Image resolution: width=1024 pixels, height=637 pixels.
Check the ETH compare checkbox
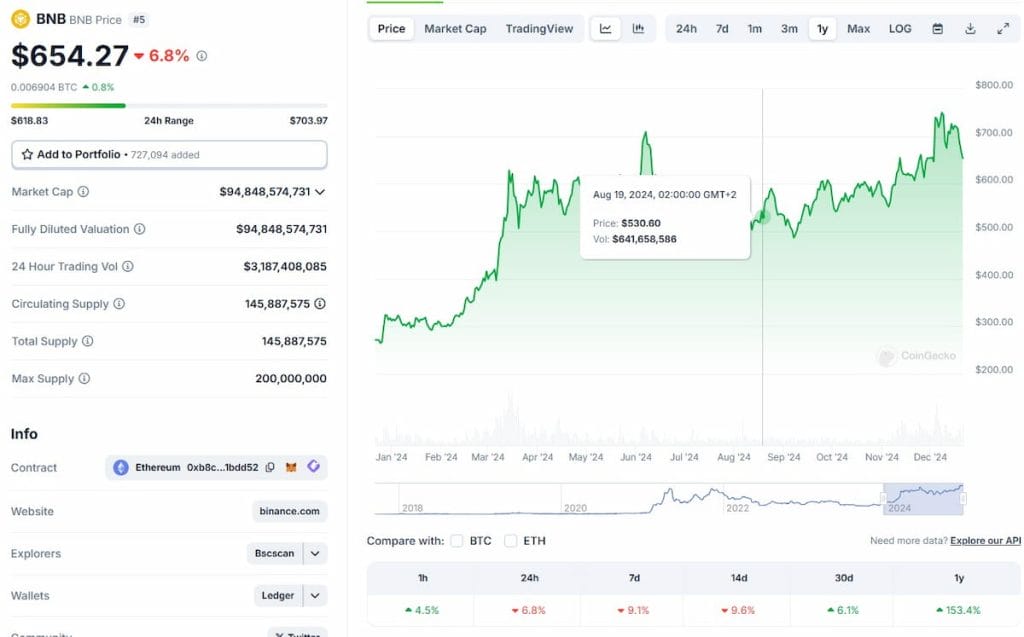(513, 541)
